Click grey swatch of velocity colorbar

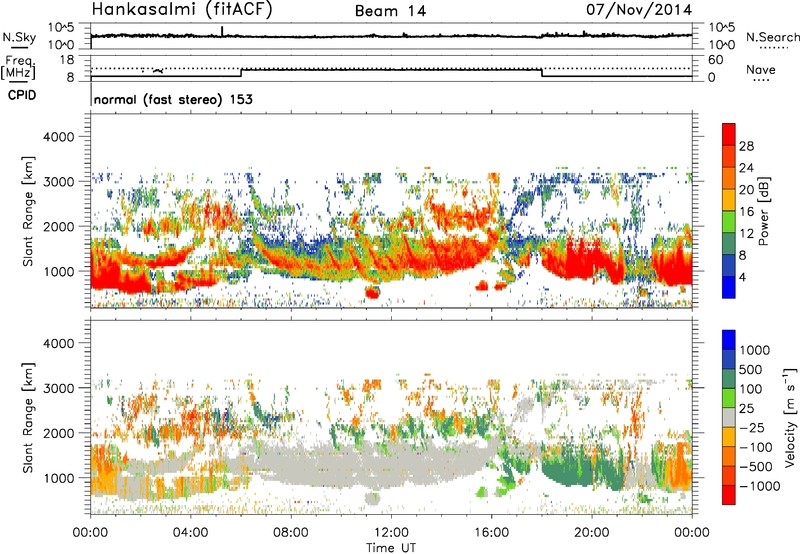click(729, 418)
